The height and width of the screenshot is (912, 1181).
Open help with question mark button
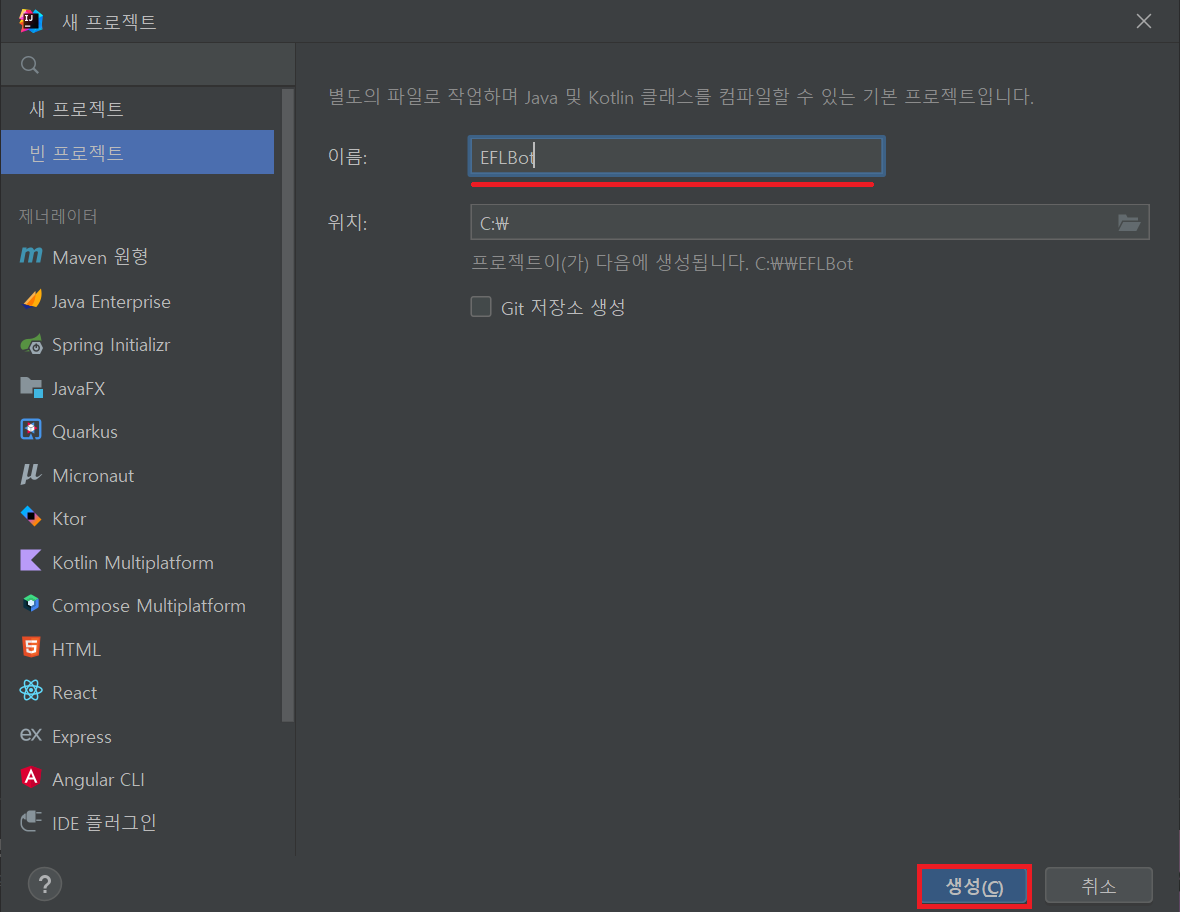tap(45, 884)
